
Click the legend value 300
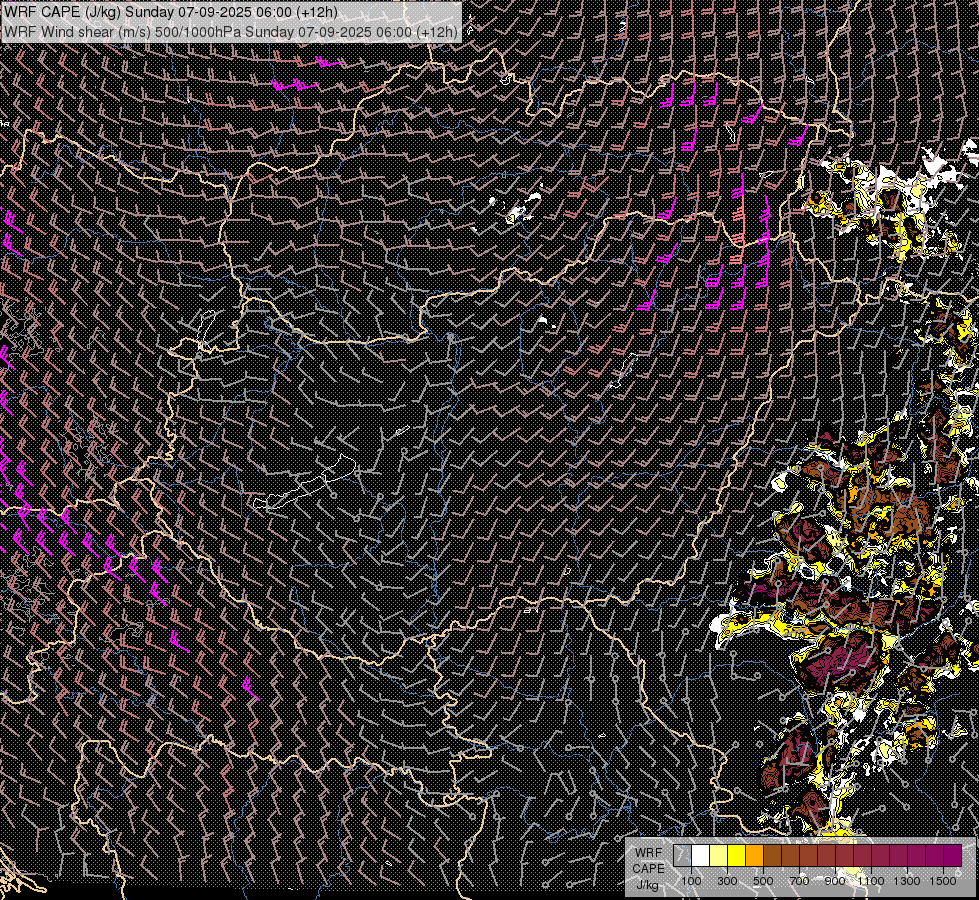(x=727, y=881)
